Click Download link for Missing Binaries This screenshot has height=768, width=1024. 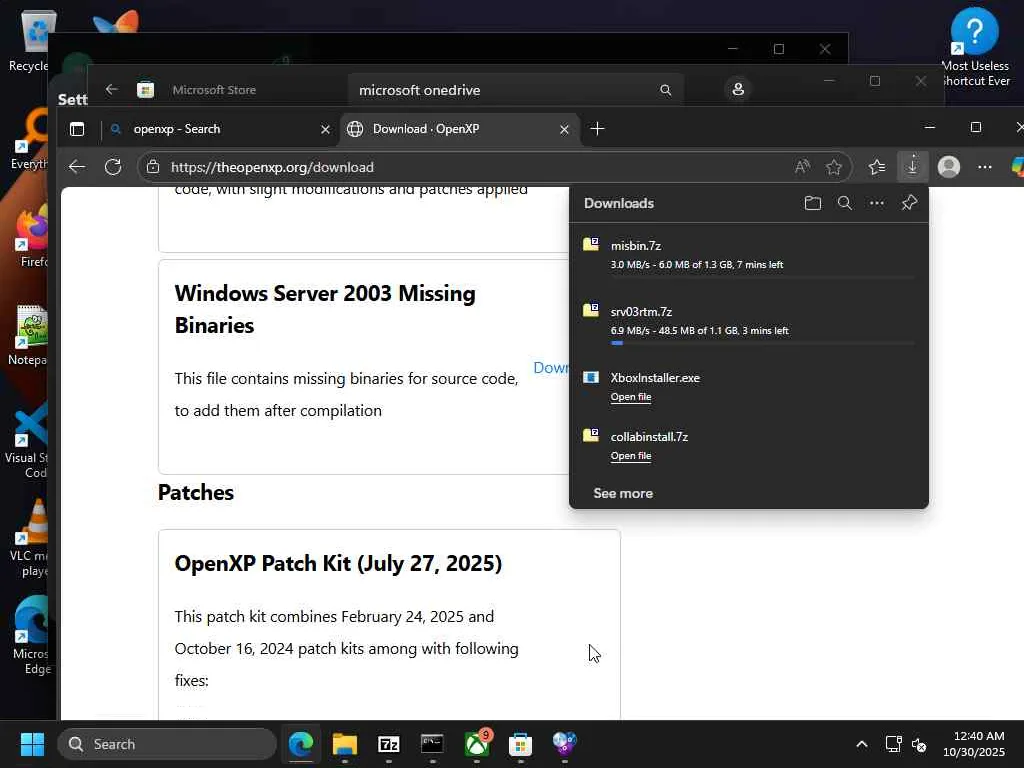[x=551, y=368]
